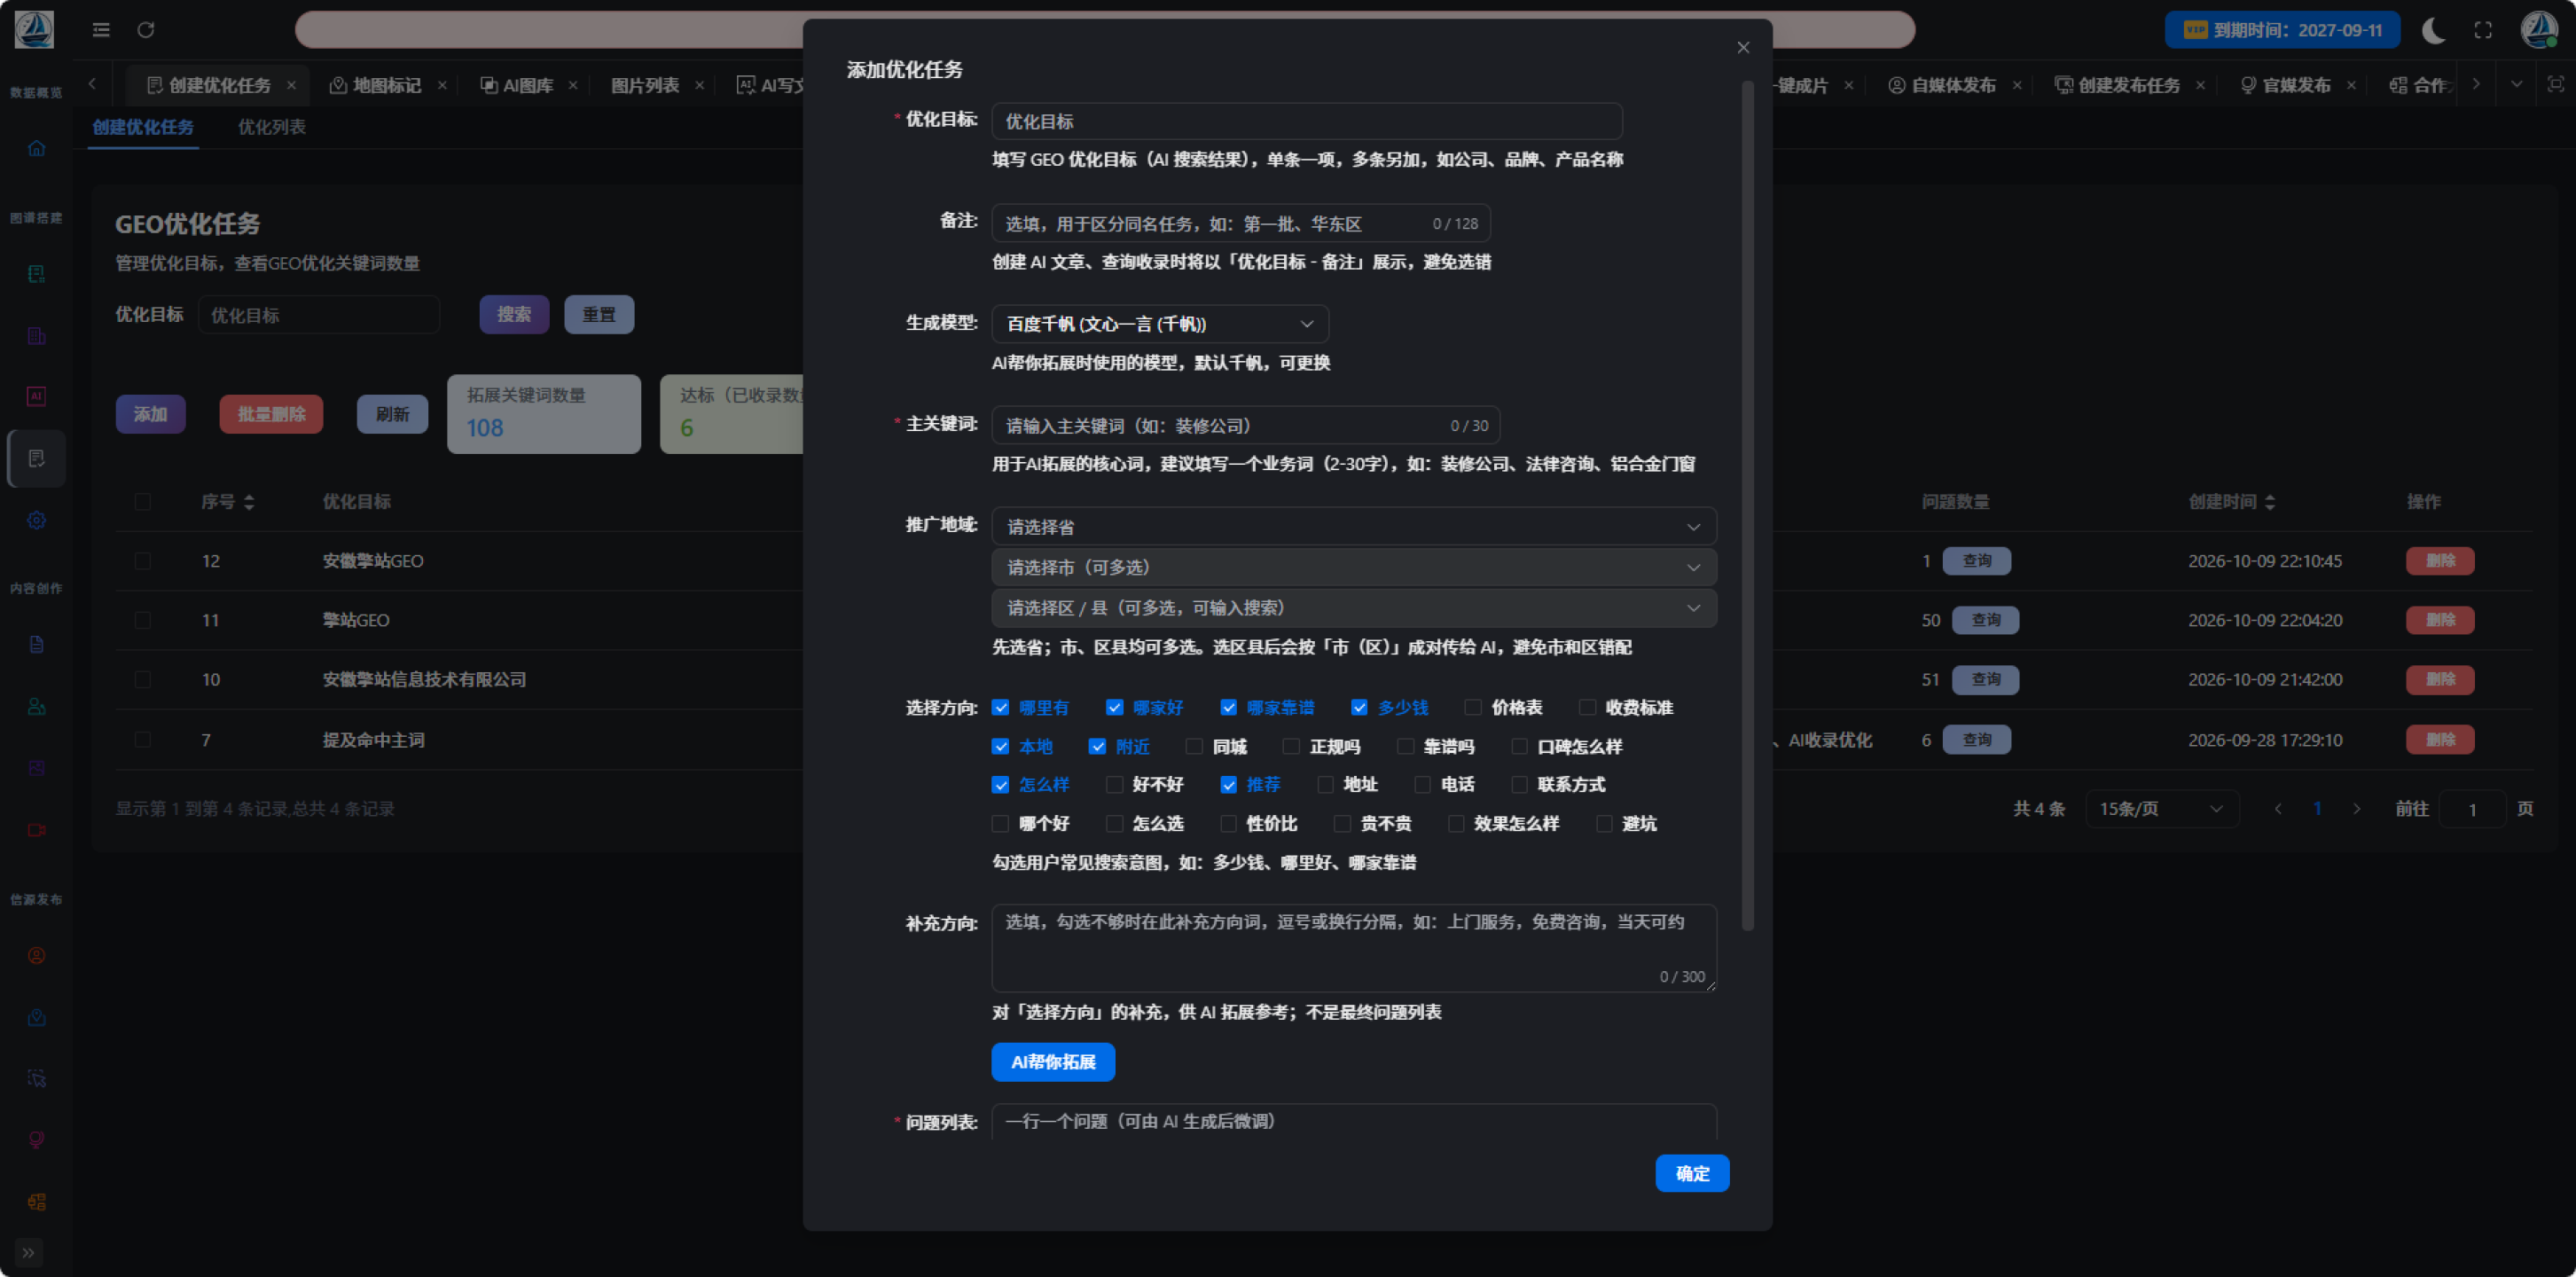The width and height of the screenshot is (2576, 1277).
Task: Click the dialog vertical scrollbar
Action: tap(1748, 505)
